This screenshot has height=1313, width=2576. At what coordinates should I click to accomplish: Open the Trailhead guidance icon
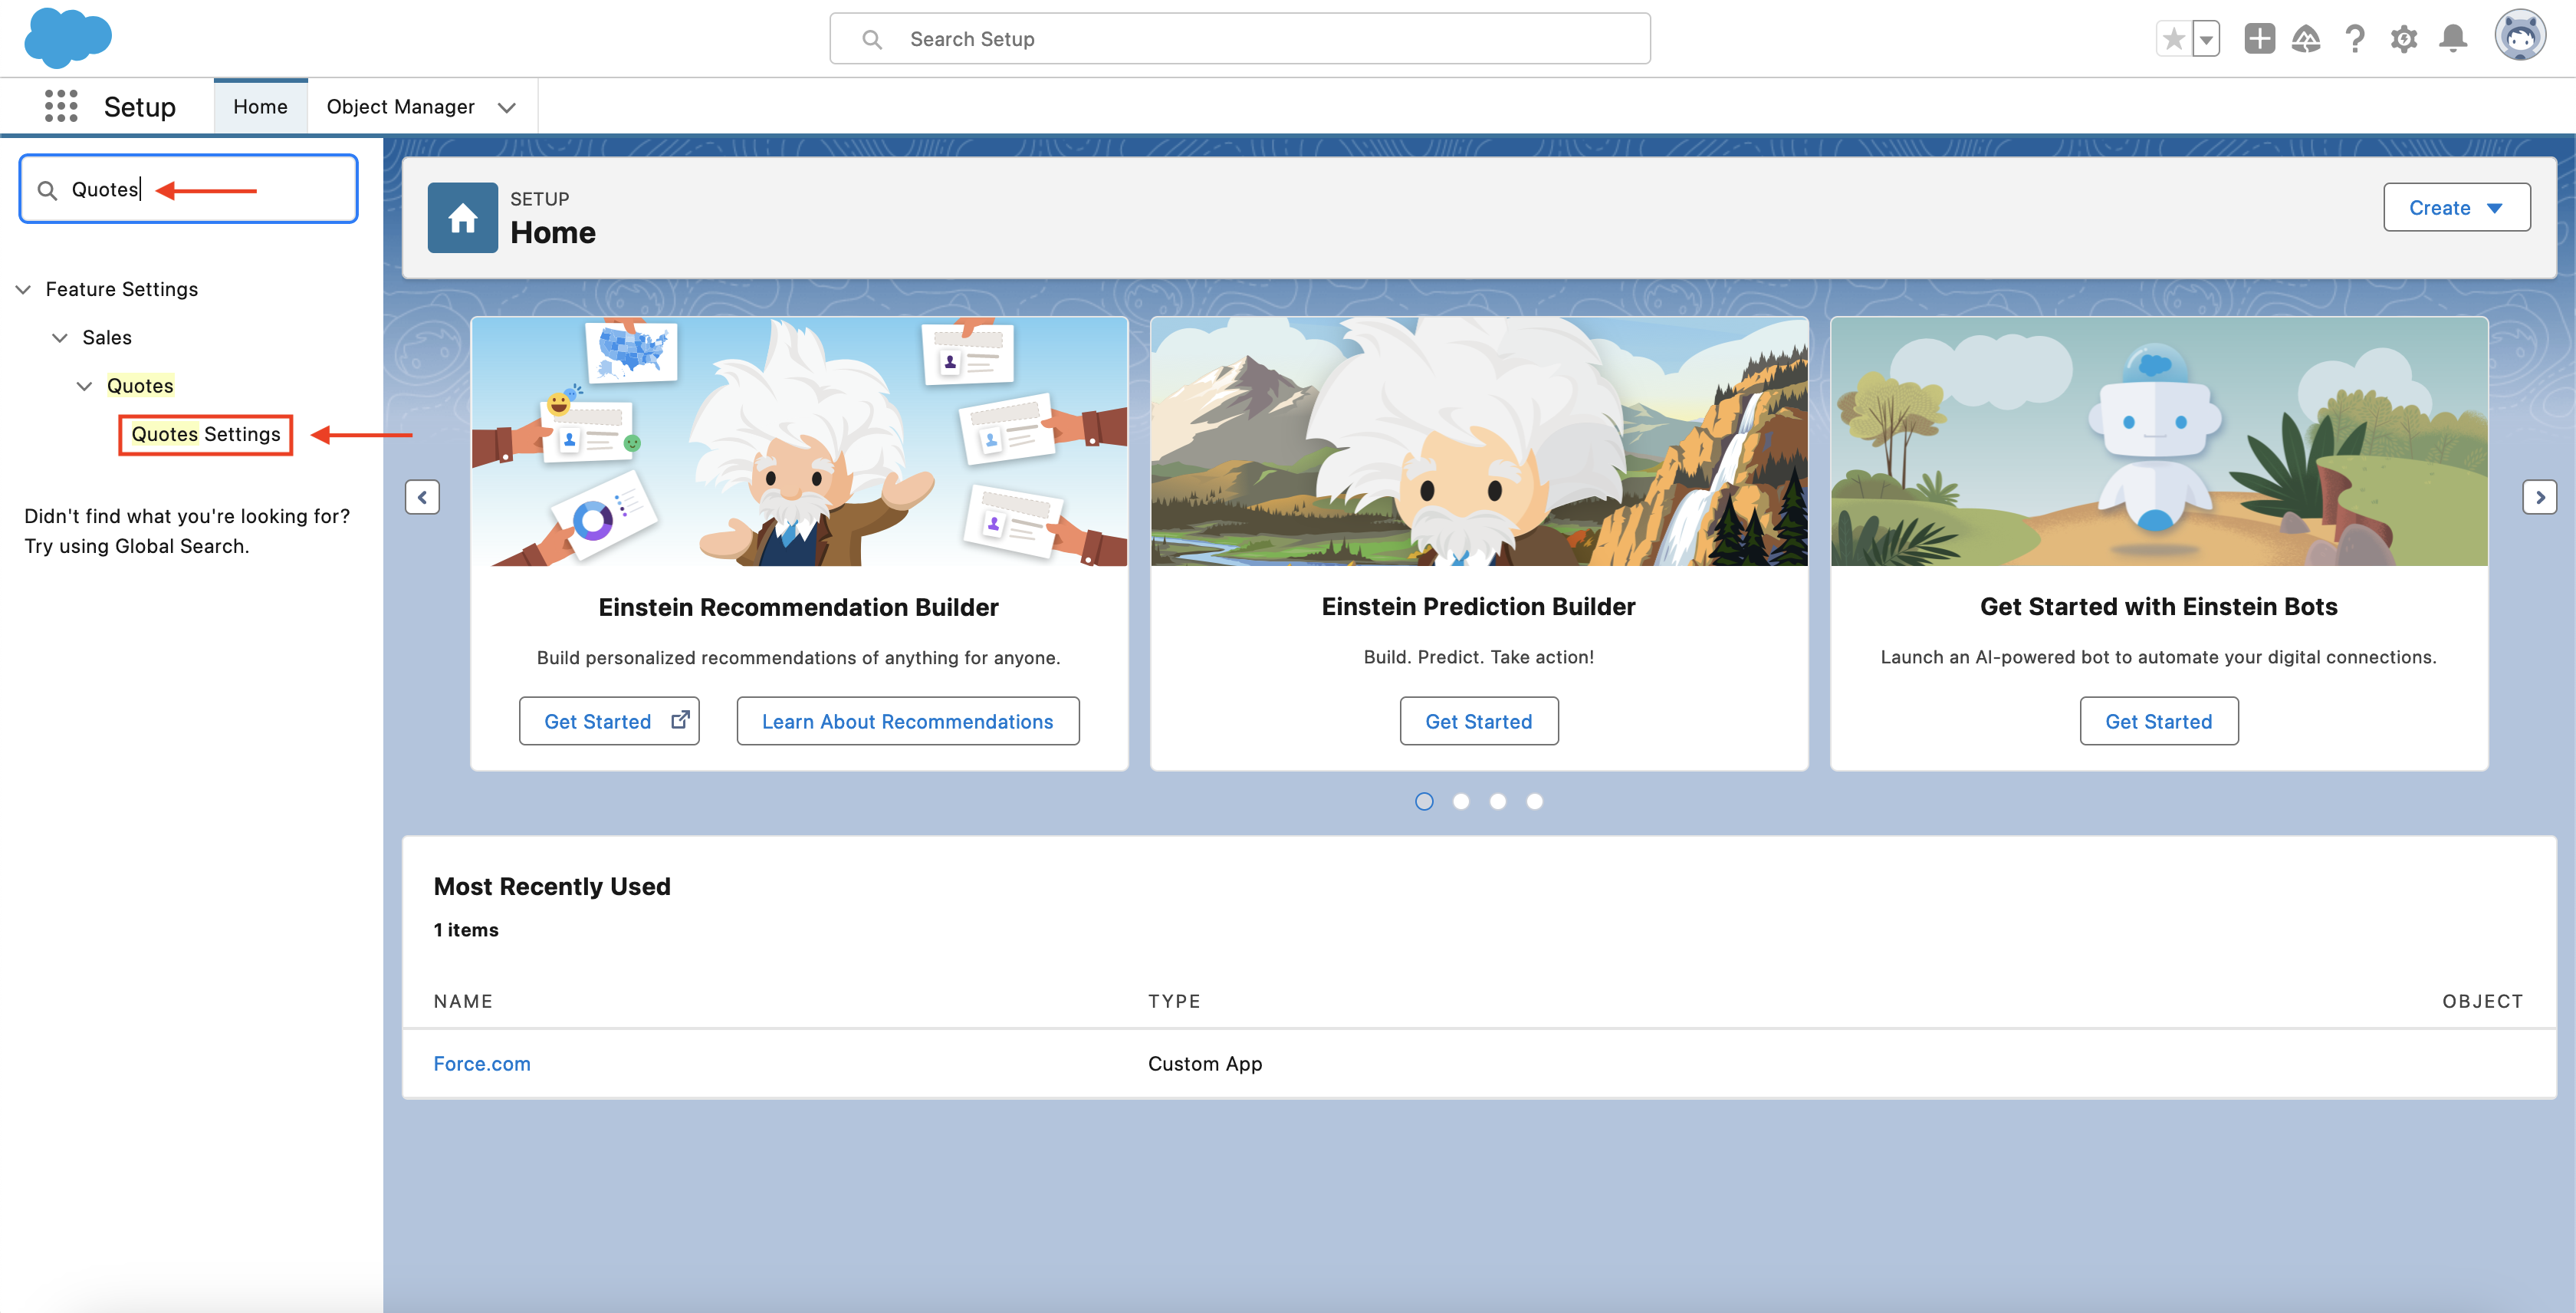(x=2306, y=39)
